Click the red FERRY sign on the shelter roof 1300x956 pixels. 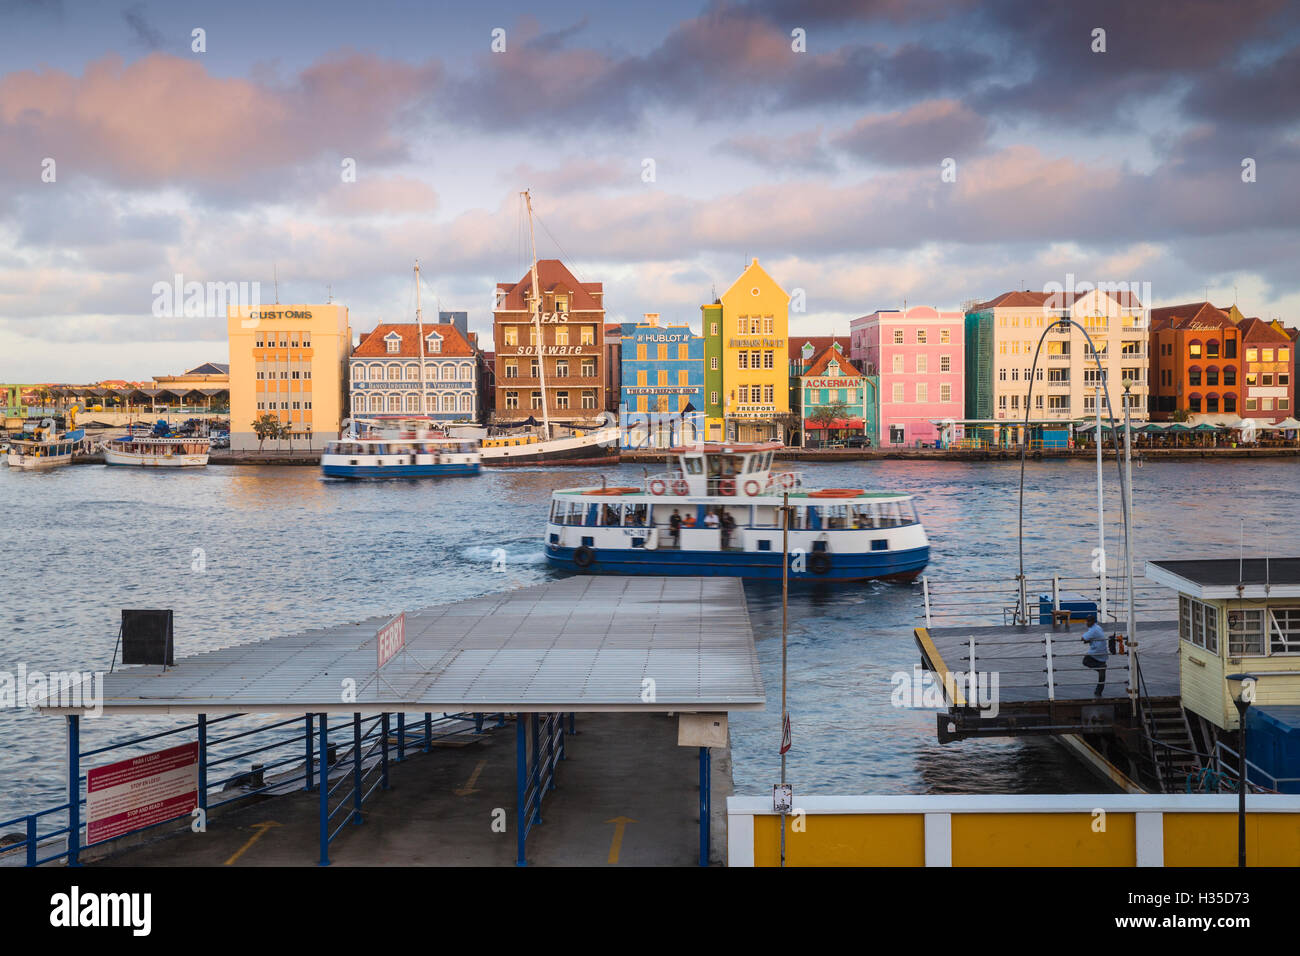390,640
